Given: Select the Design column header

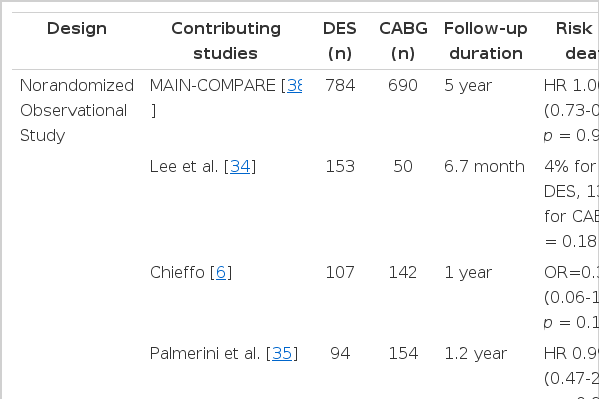Looking at the screenshot, I should 77,29.
